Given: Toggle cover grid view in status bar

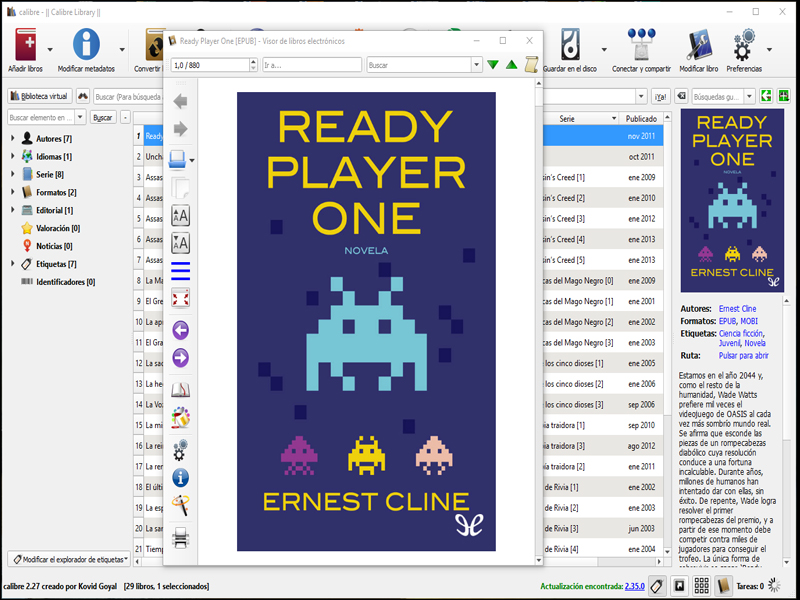Looking at the screenshot, I should pyautogui.click(x=702, y=586).
